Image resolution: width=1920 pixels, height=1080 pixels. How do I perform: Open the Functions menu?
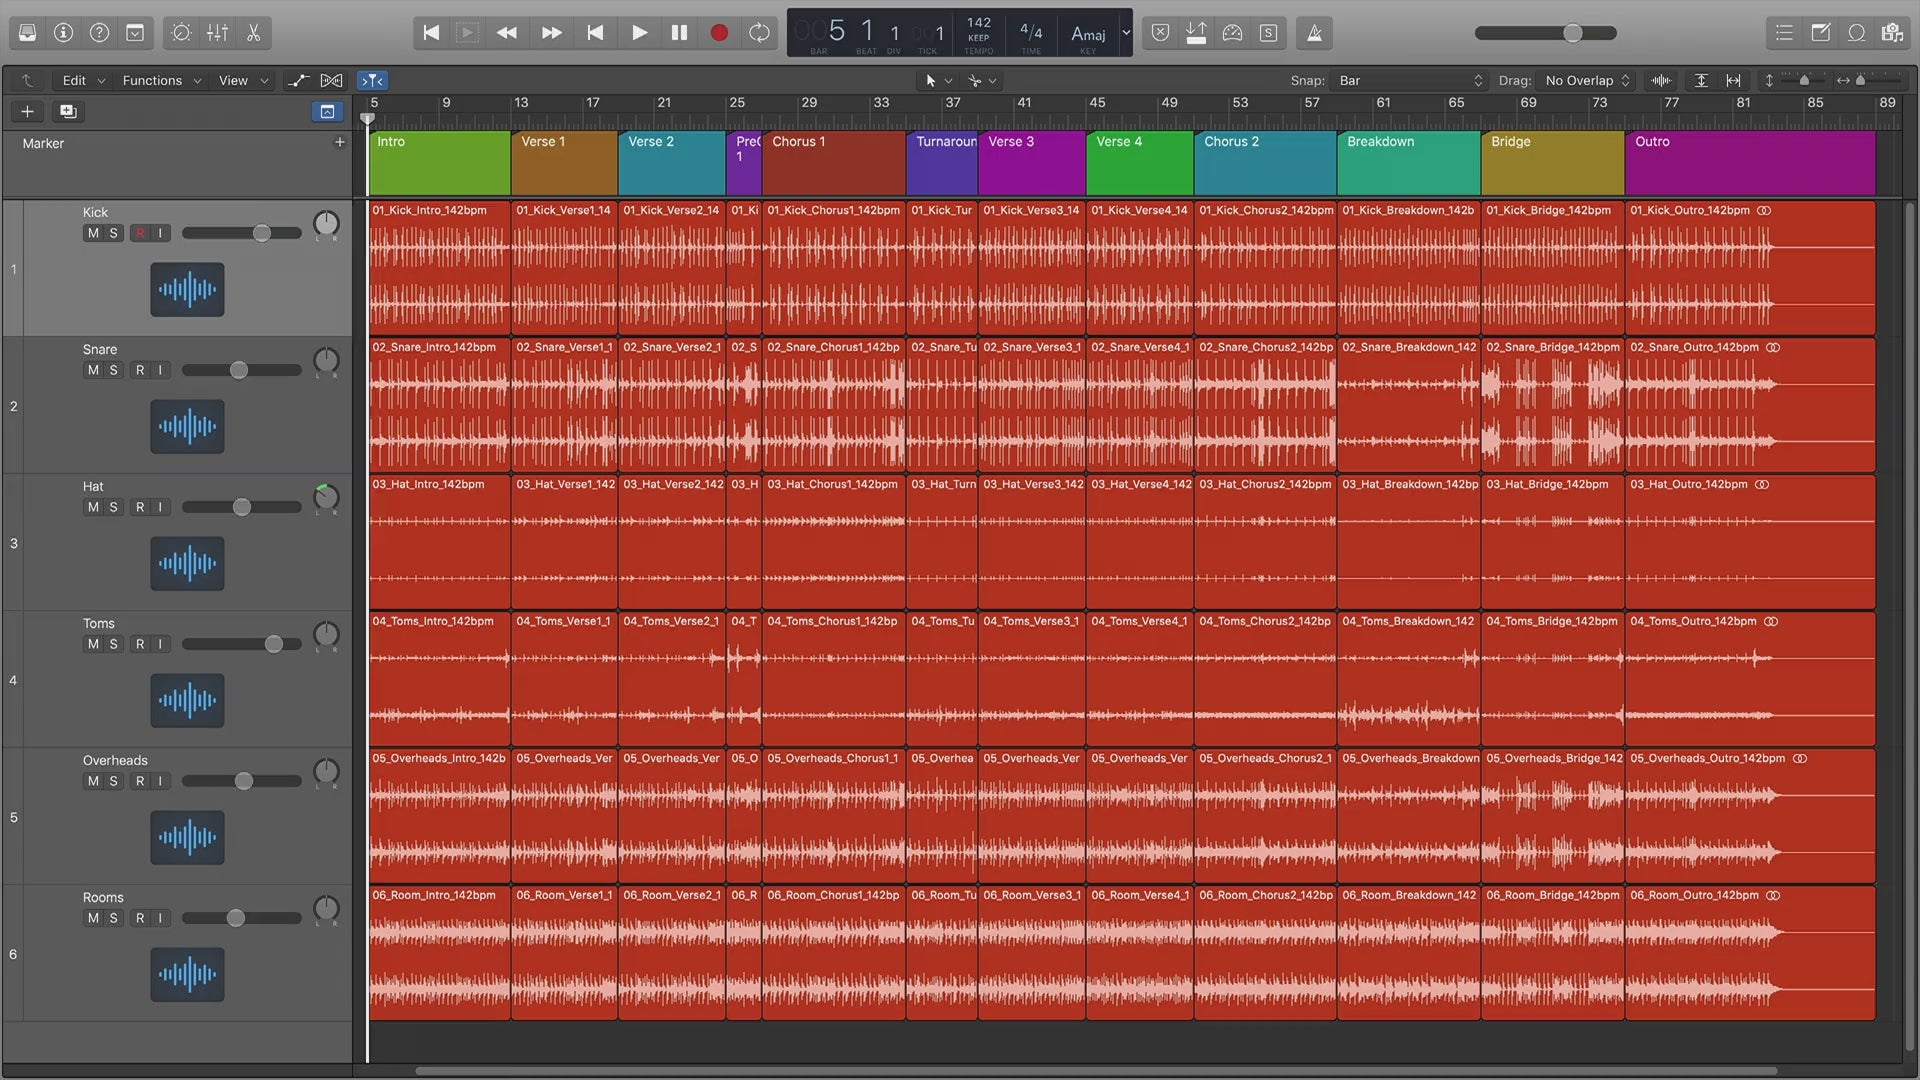(161, 80)
